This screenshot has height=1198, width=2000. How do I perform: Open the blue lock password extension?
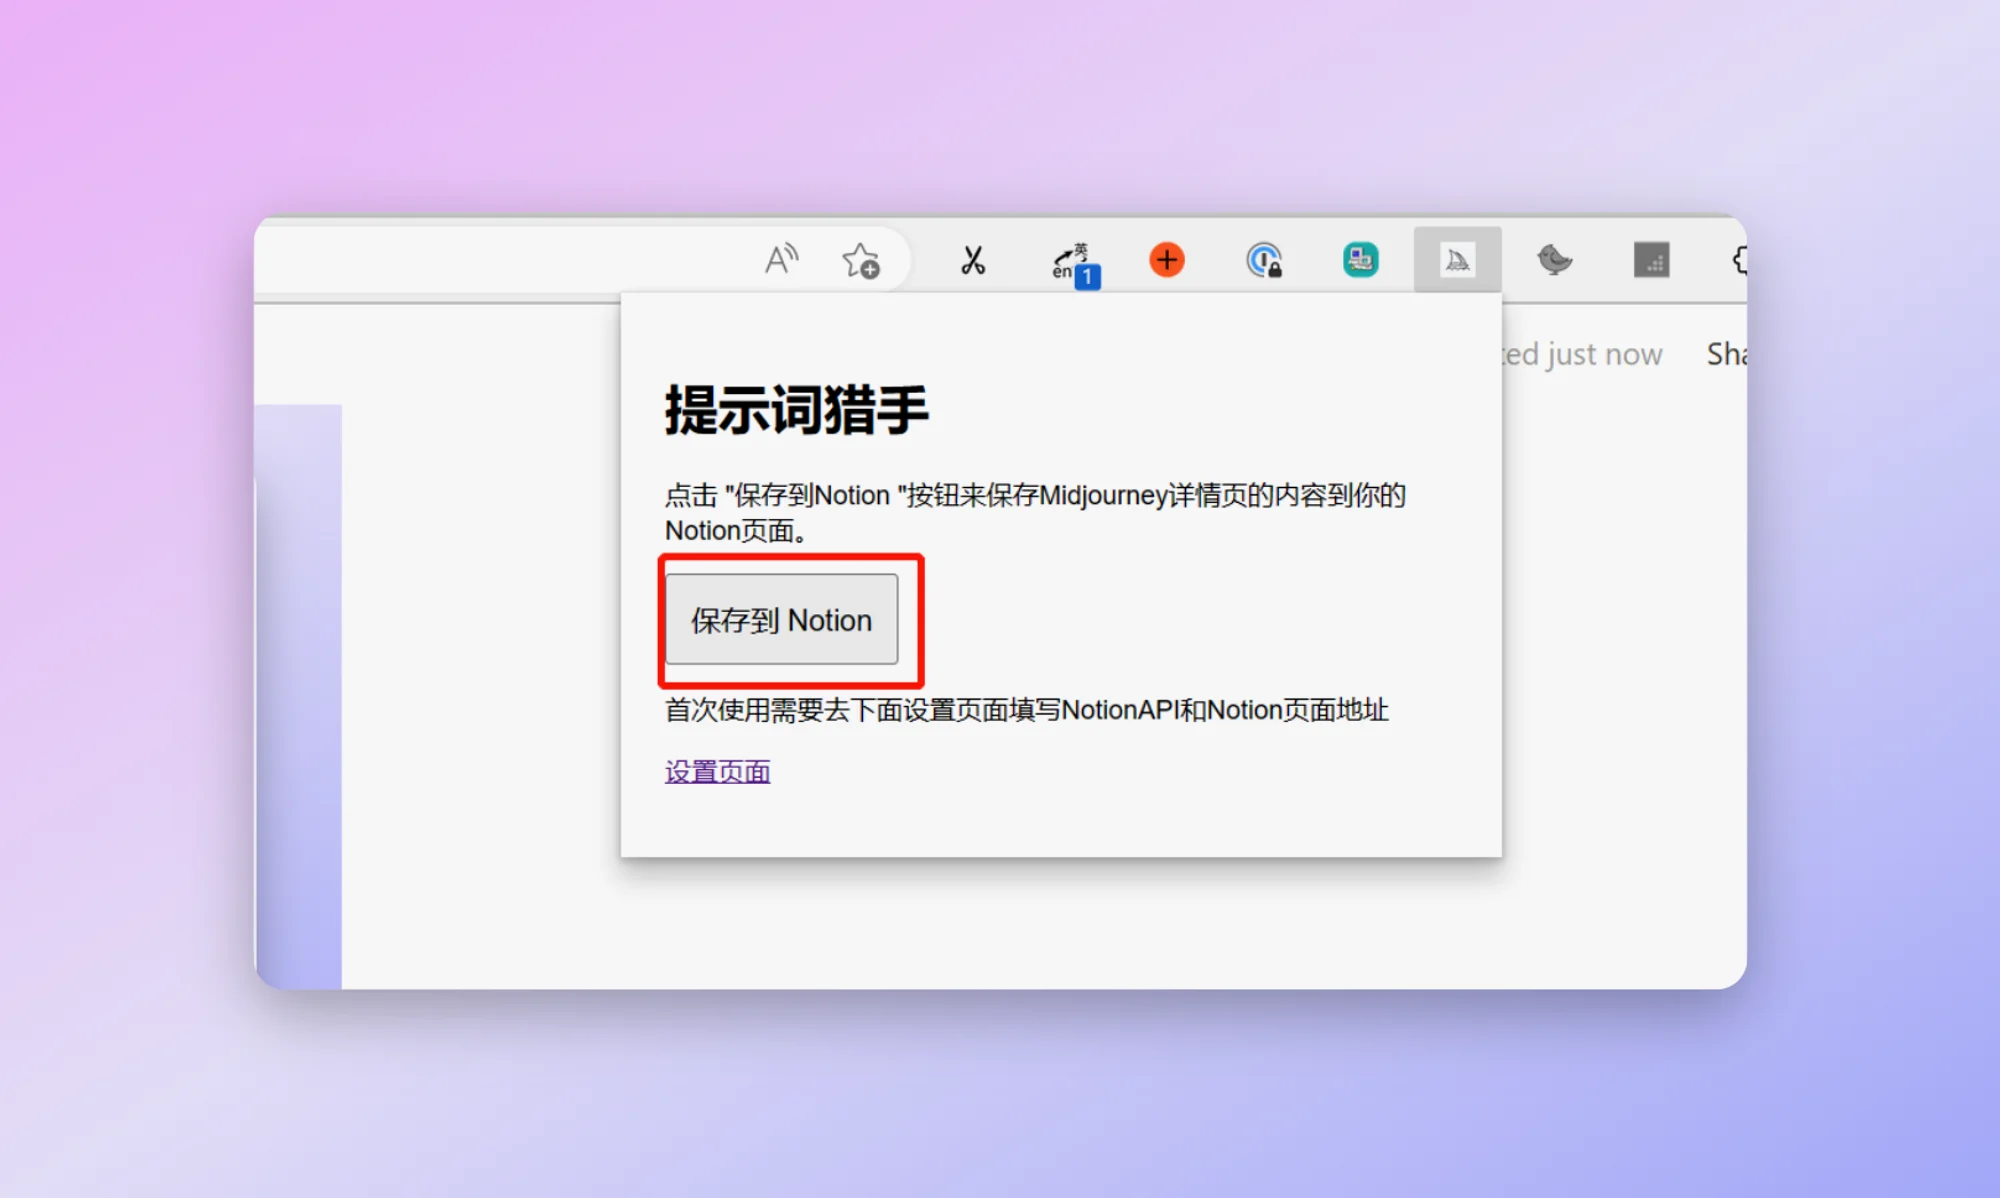tap(1264, 260)
